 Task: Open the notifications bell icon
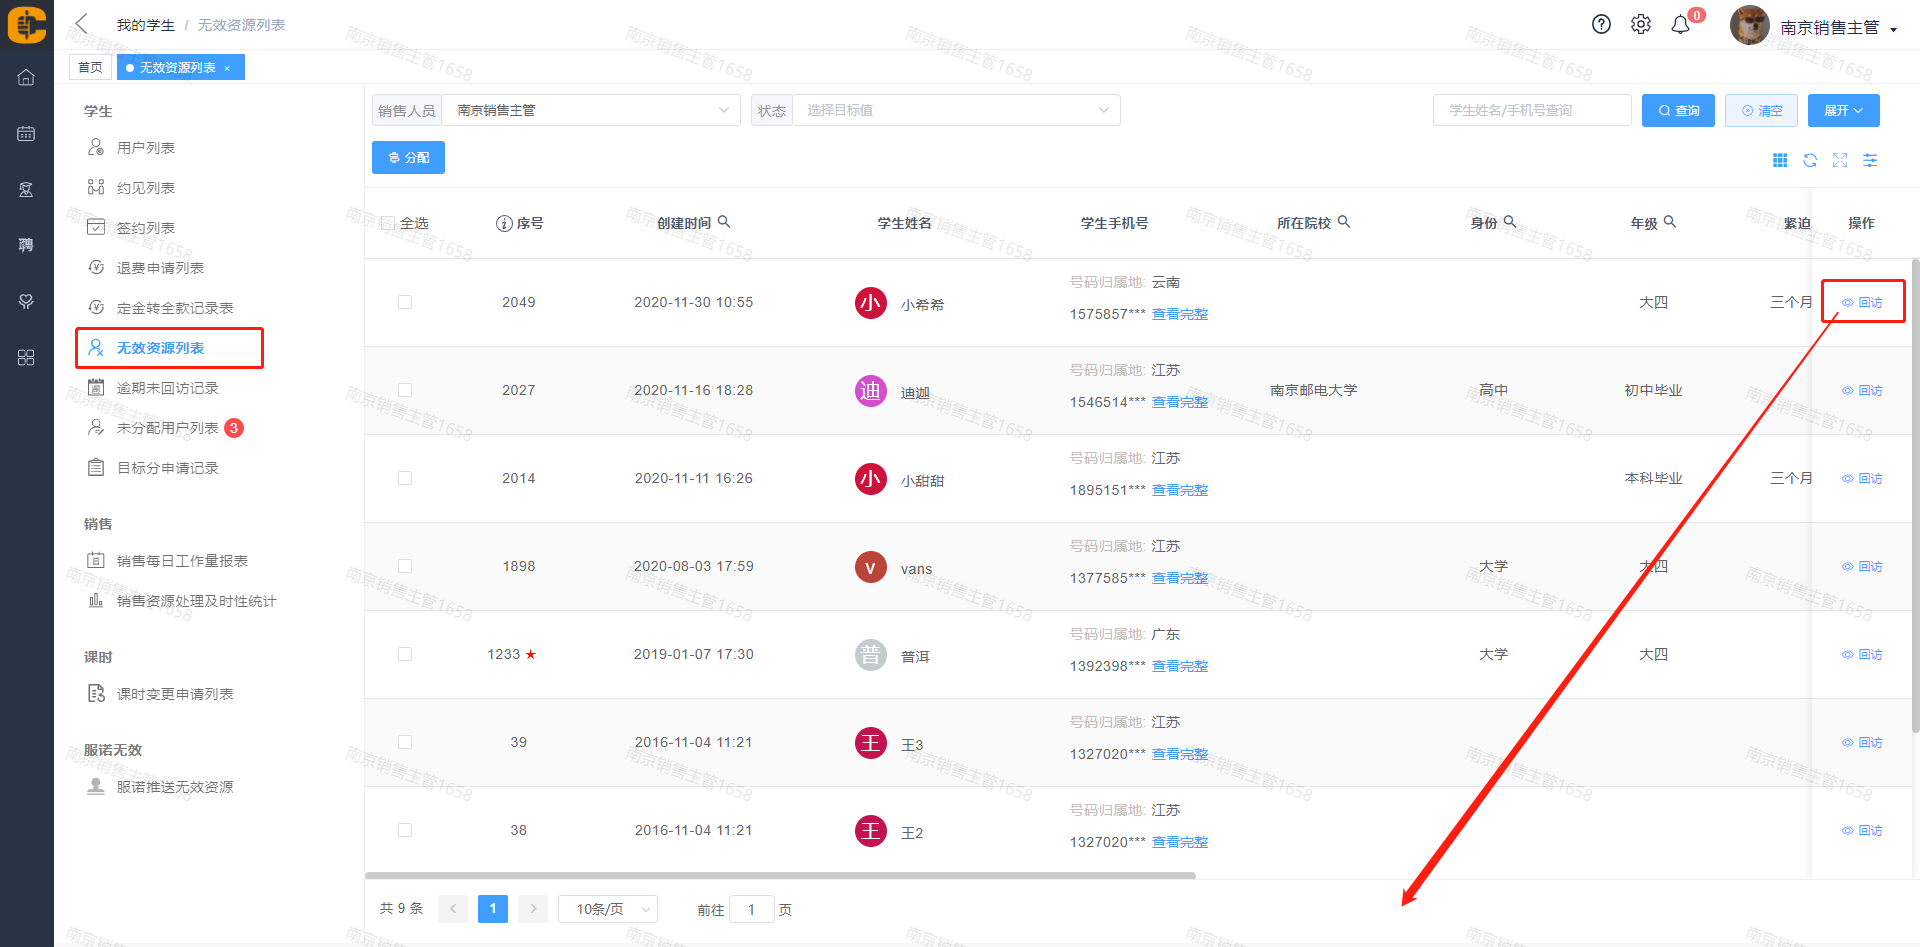(x=1681, y=25)
